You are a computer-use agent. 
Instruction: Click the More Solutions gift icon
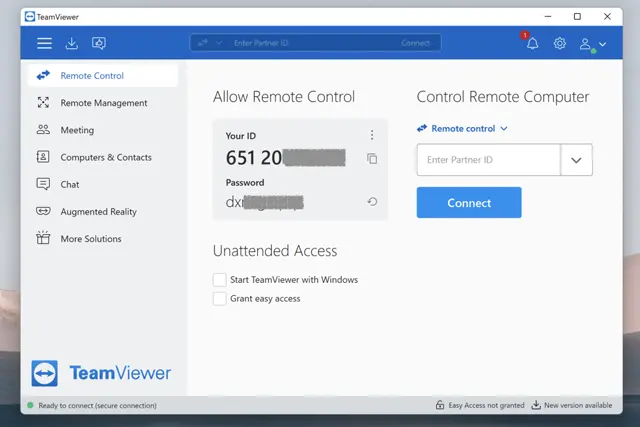click(x=43, y=238)
